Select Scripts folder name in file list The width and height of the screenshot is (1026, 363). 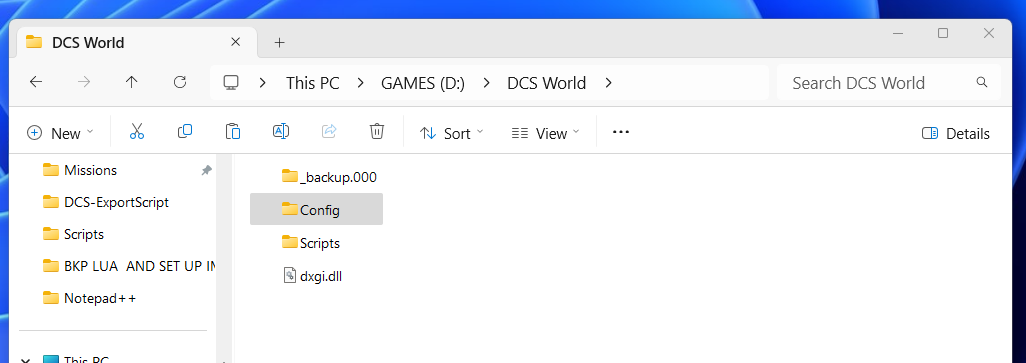point(320,243)
